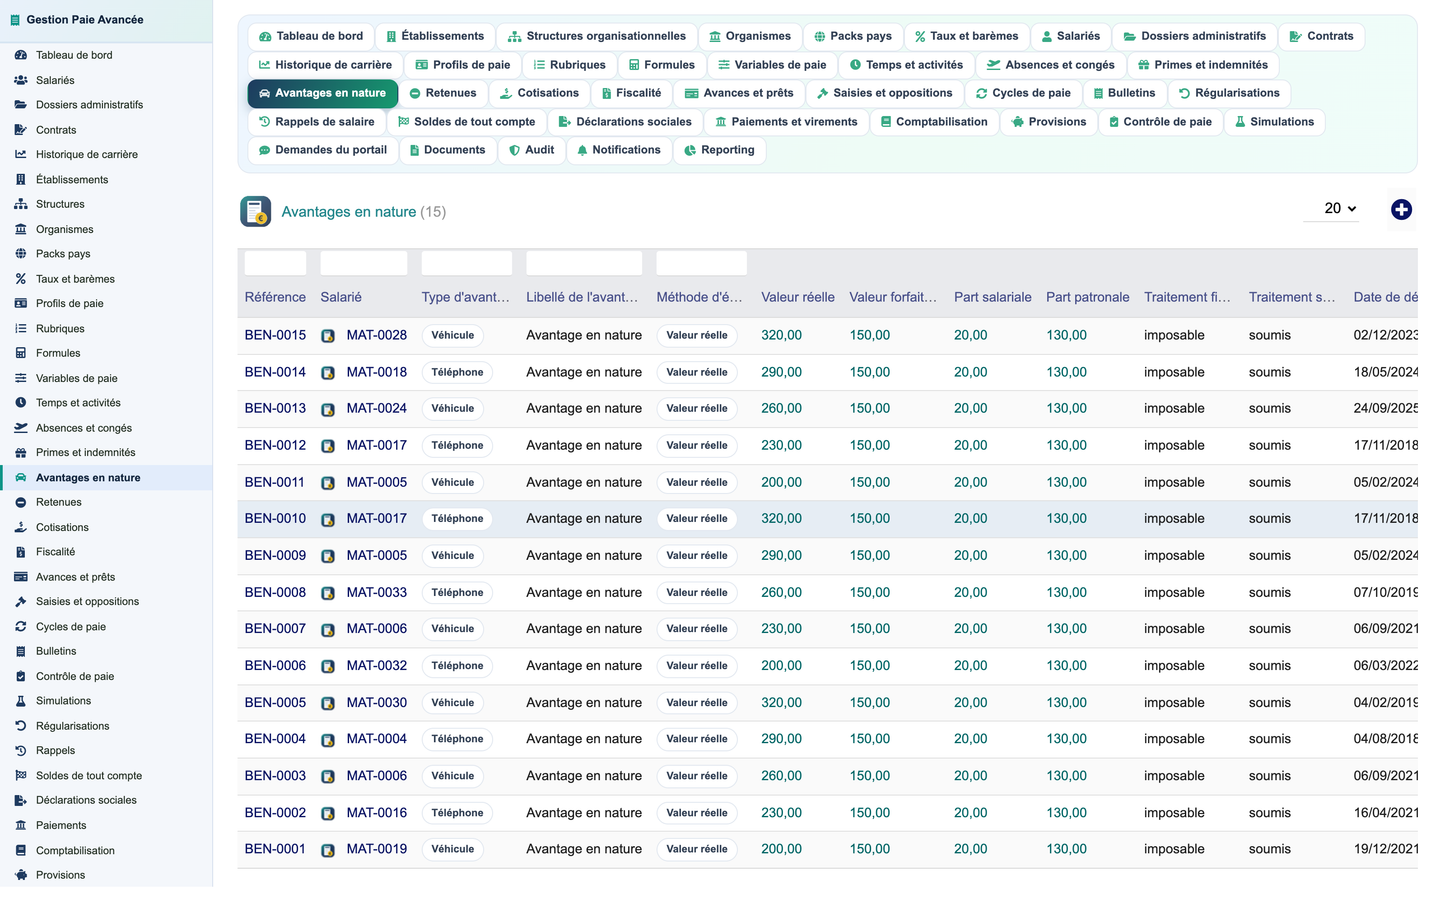Viewport: 1445px width, 903px height.
Task: Click Absences et congés sidebar plane icon
Action: 21,428
